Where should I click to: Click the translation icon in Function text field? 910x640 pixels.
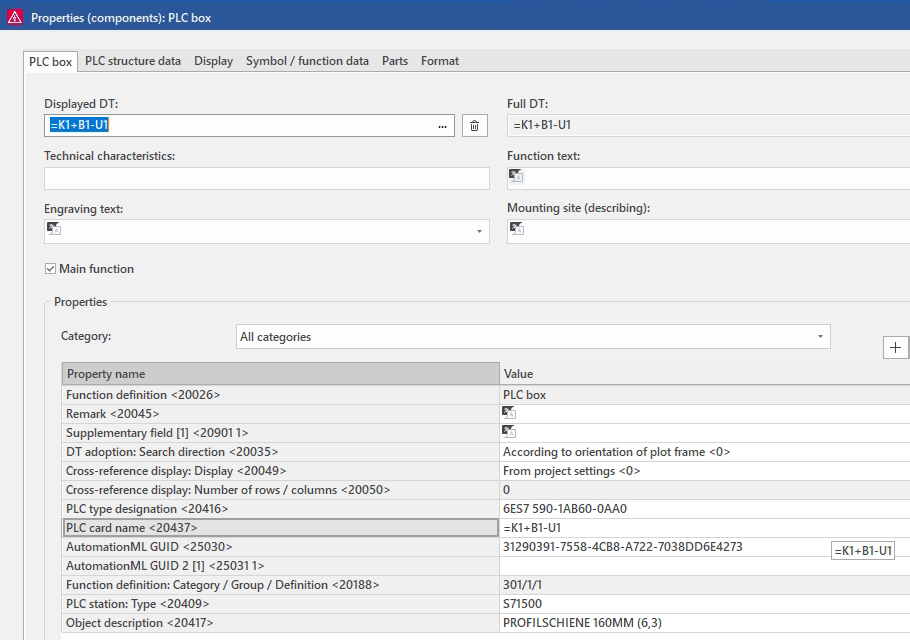pyautogui.click(x=516, y=176)
